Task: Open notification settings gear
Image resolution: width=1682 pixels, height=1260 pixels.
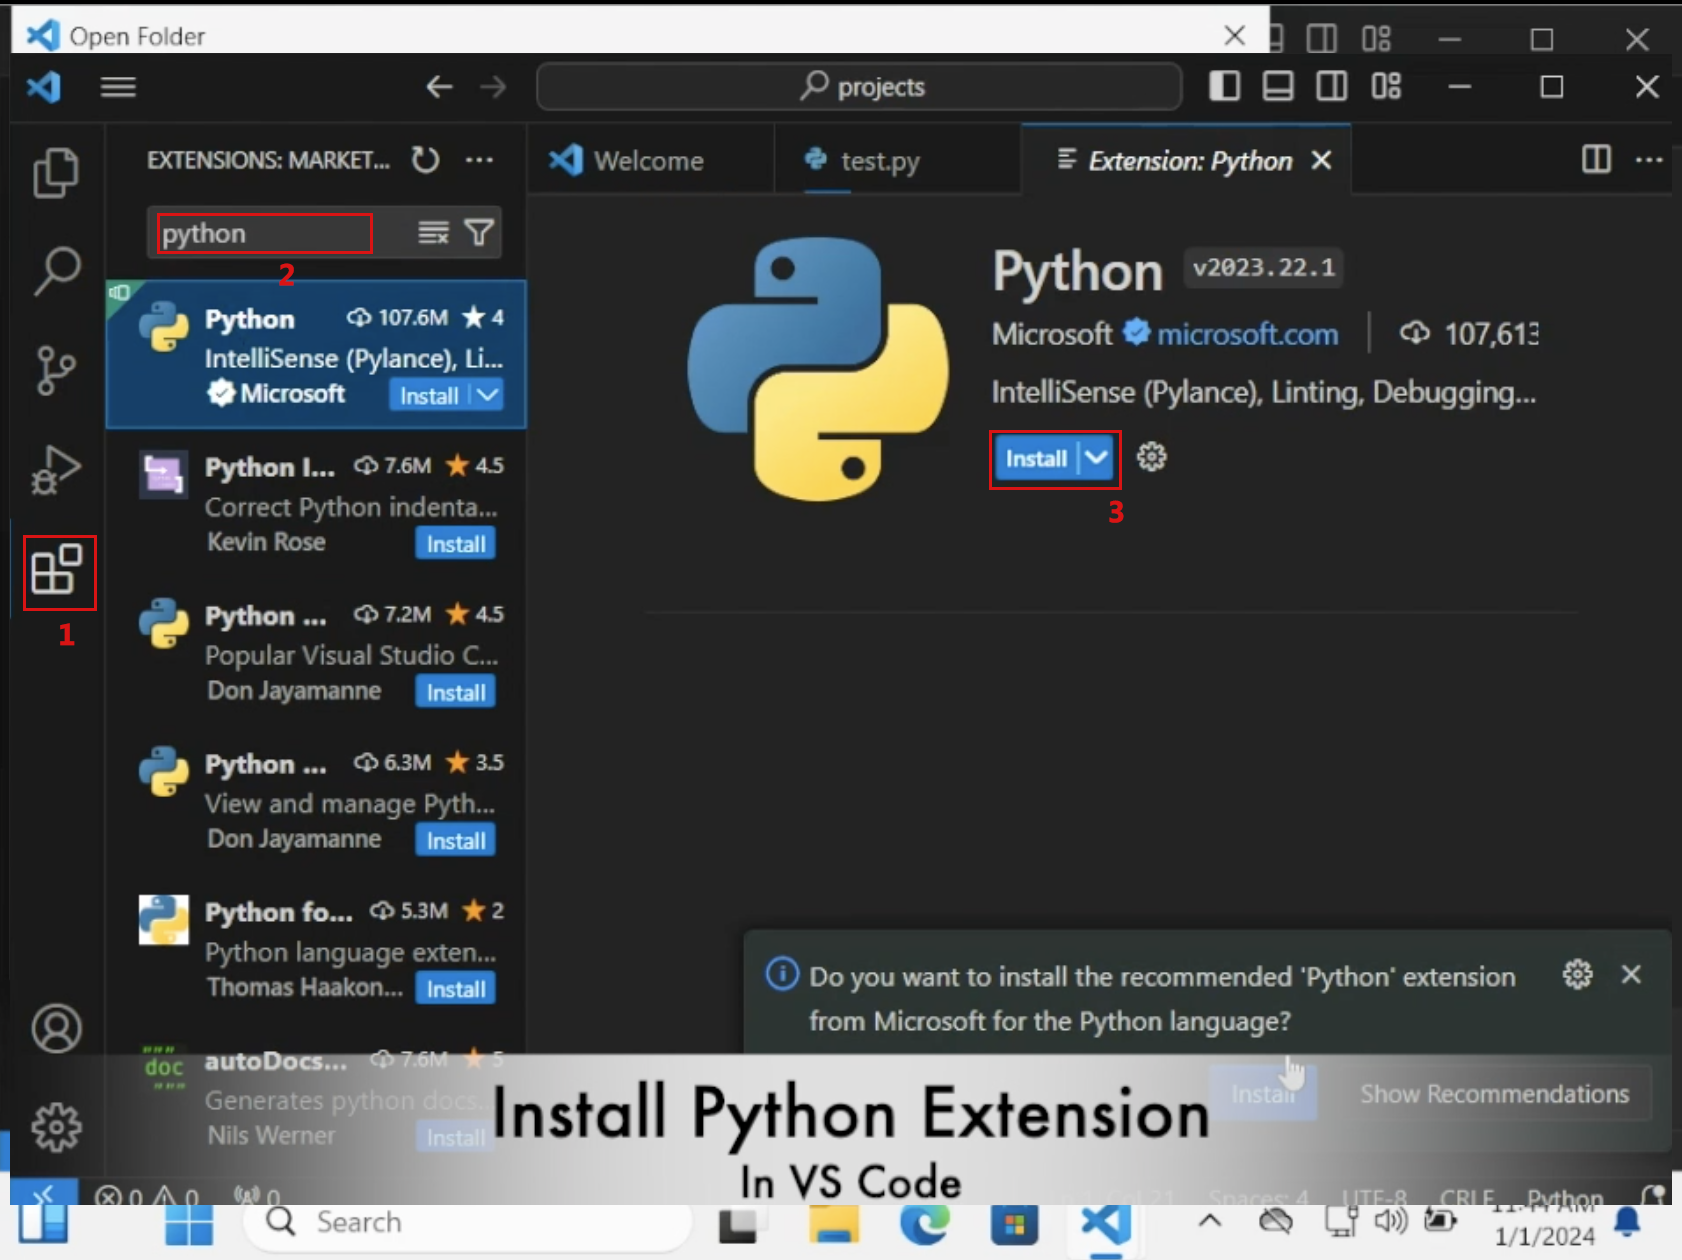Action: [x=1577, y=974]
